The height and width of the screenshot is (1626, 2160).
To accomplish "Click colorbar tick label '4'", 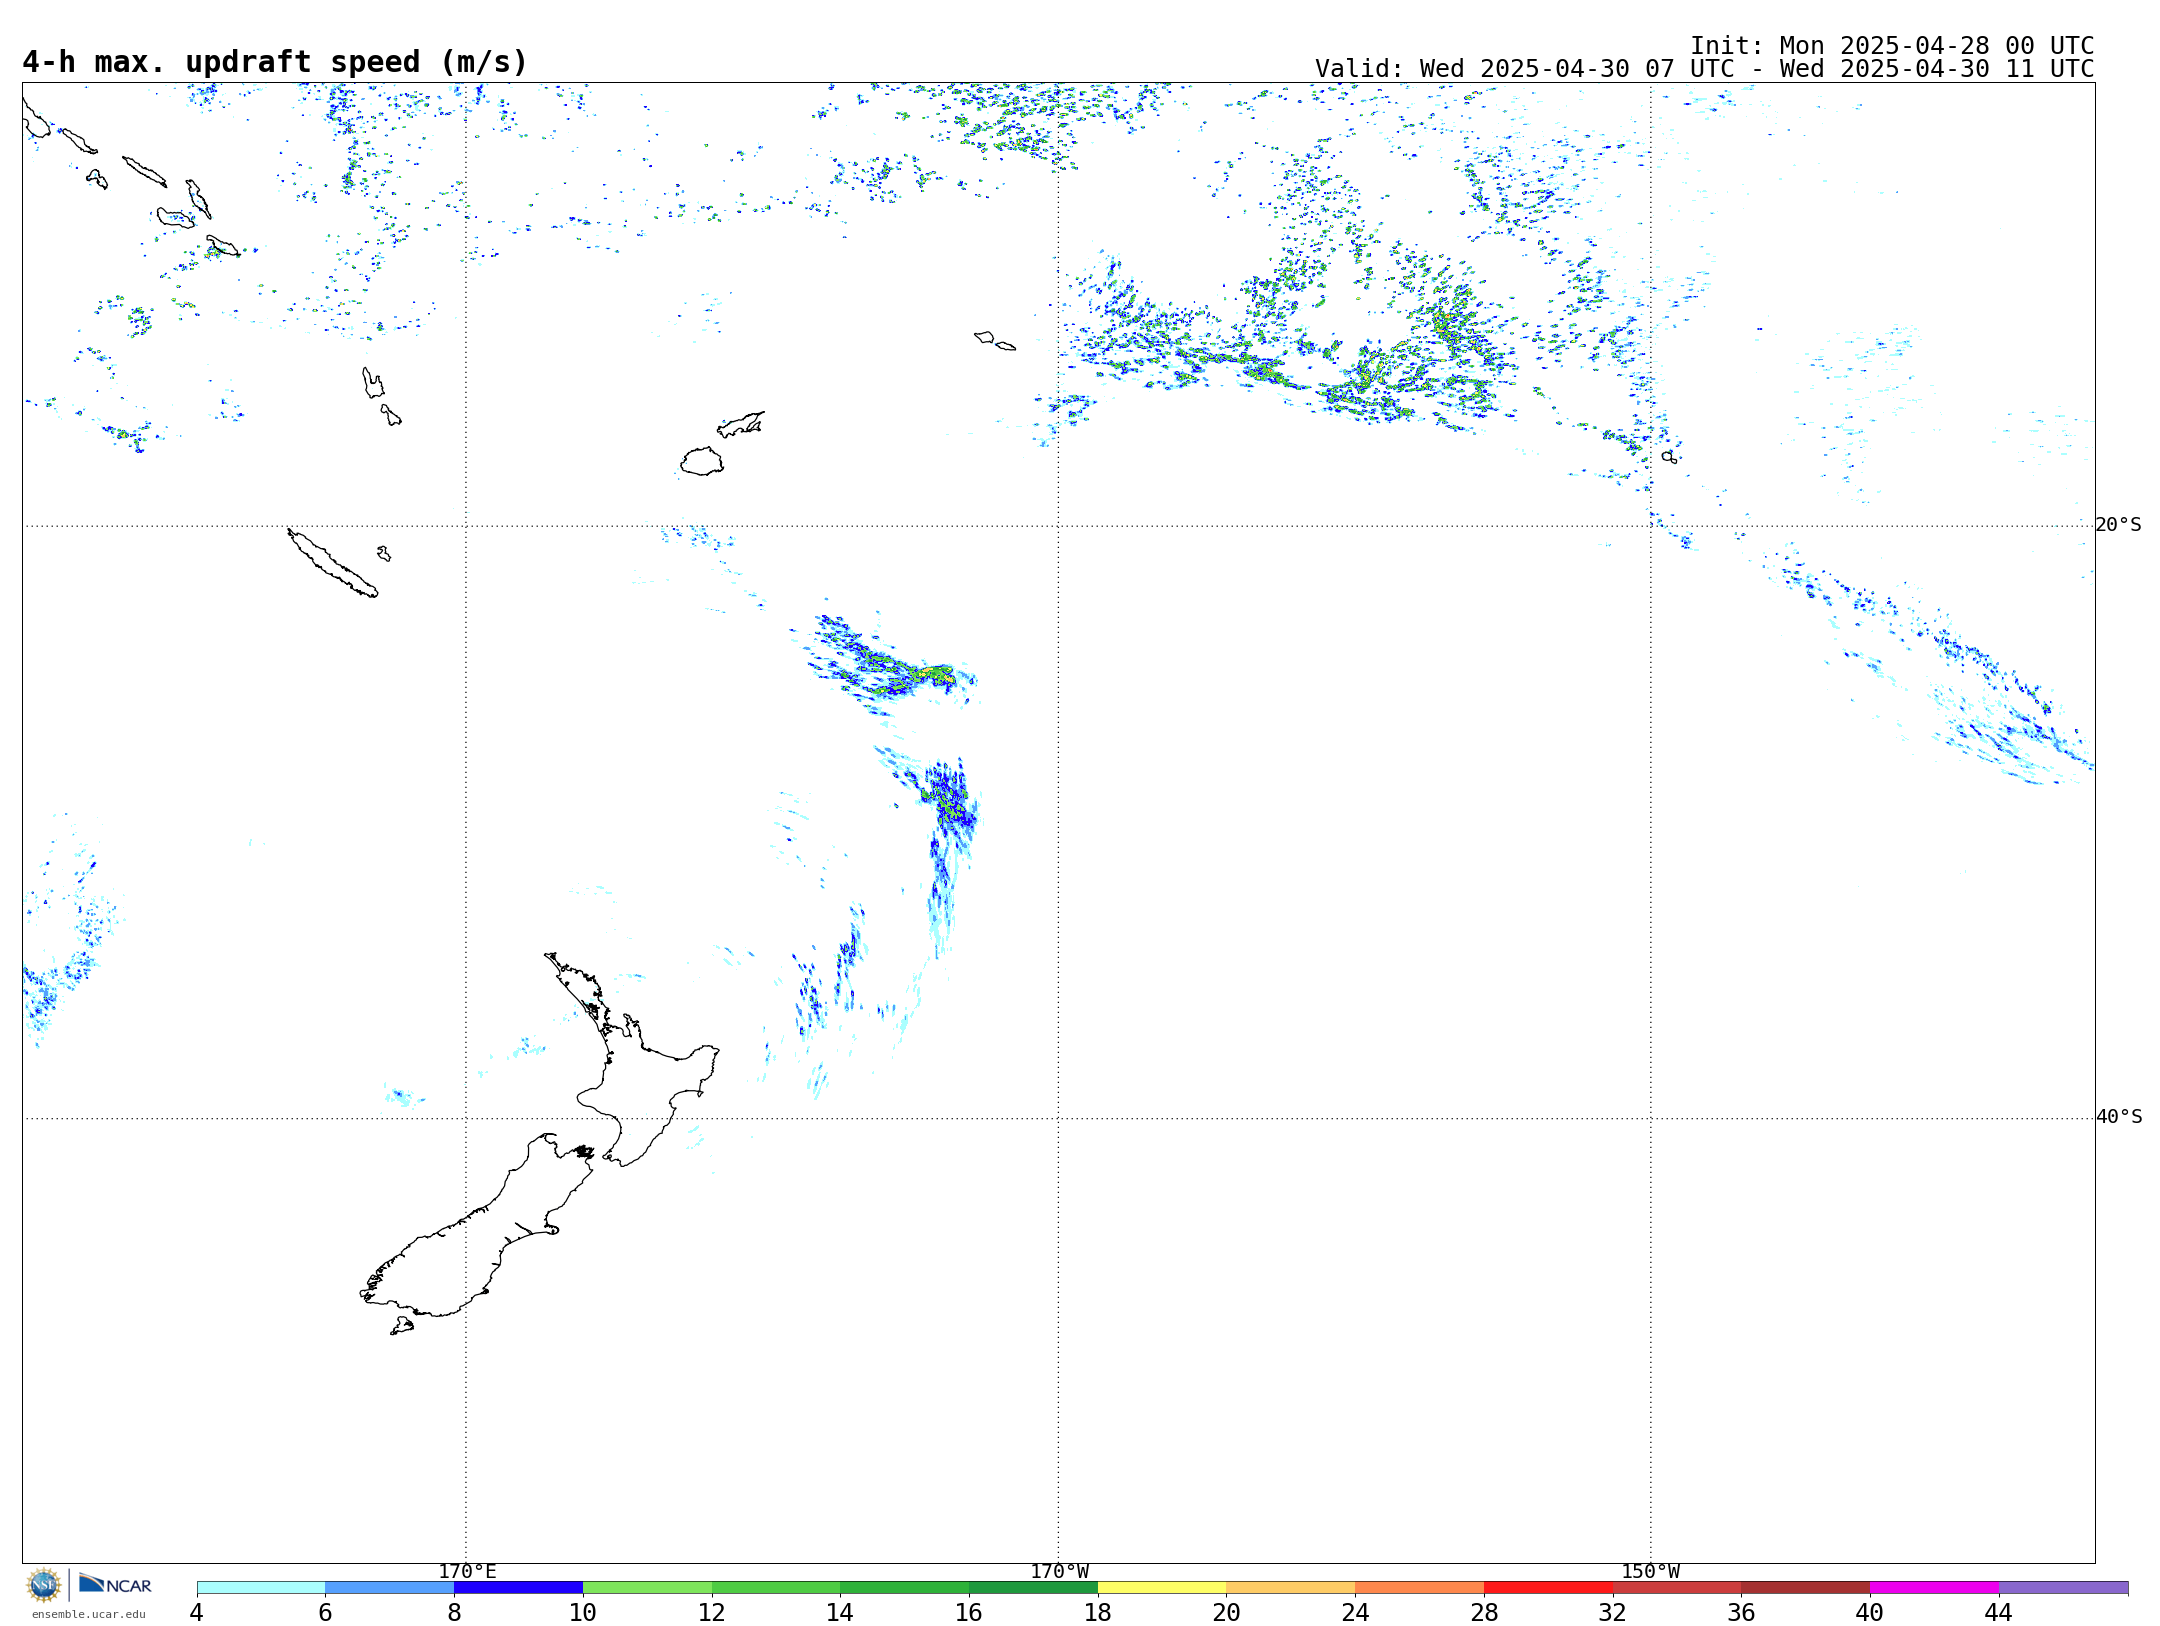I will (x=197, y=1613).
